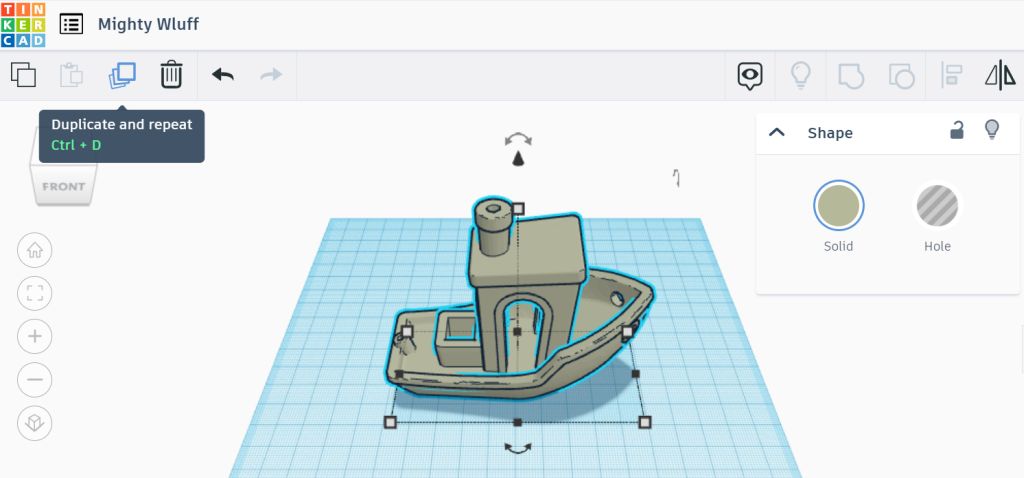The height and width of the screenshot is (478, 1024).
Task: Delete the selected shape with trash icon
Action: point(171,75)
